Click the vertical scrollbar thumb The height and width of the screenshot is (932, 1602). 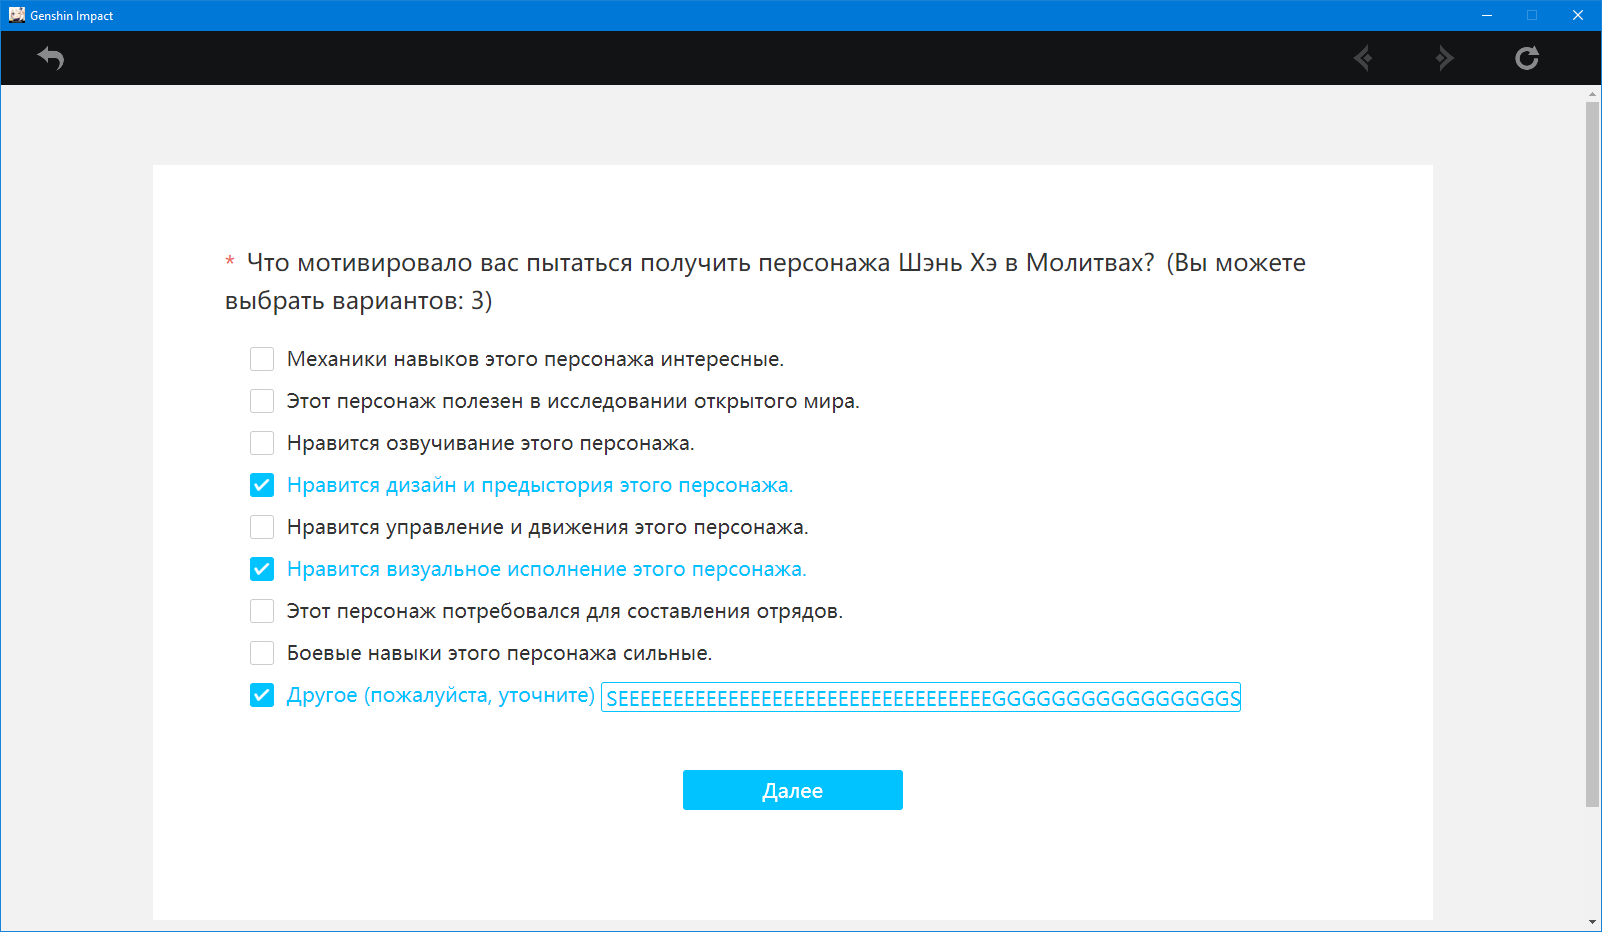click(1593, 454)
